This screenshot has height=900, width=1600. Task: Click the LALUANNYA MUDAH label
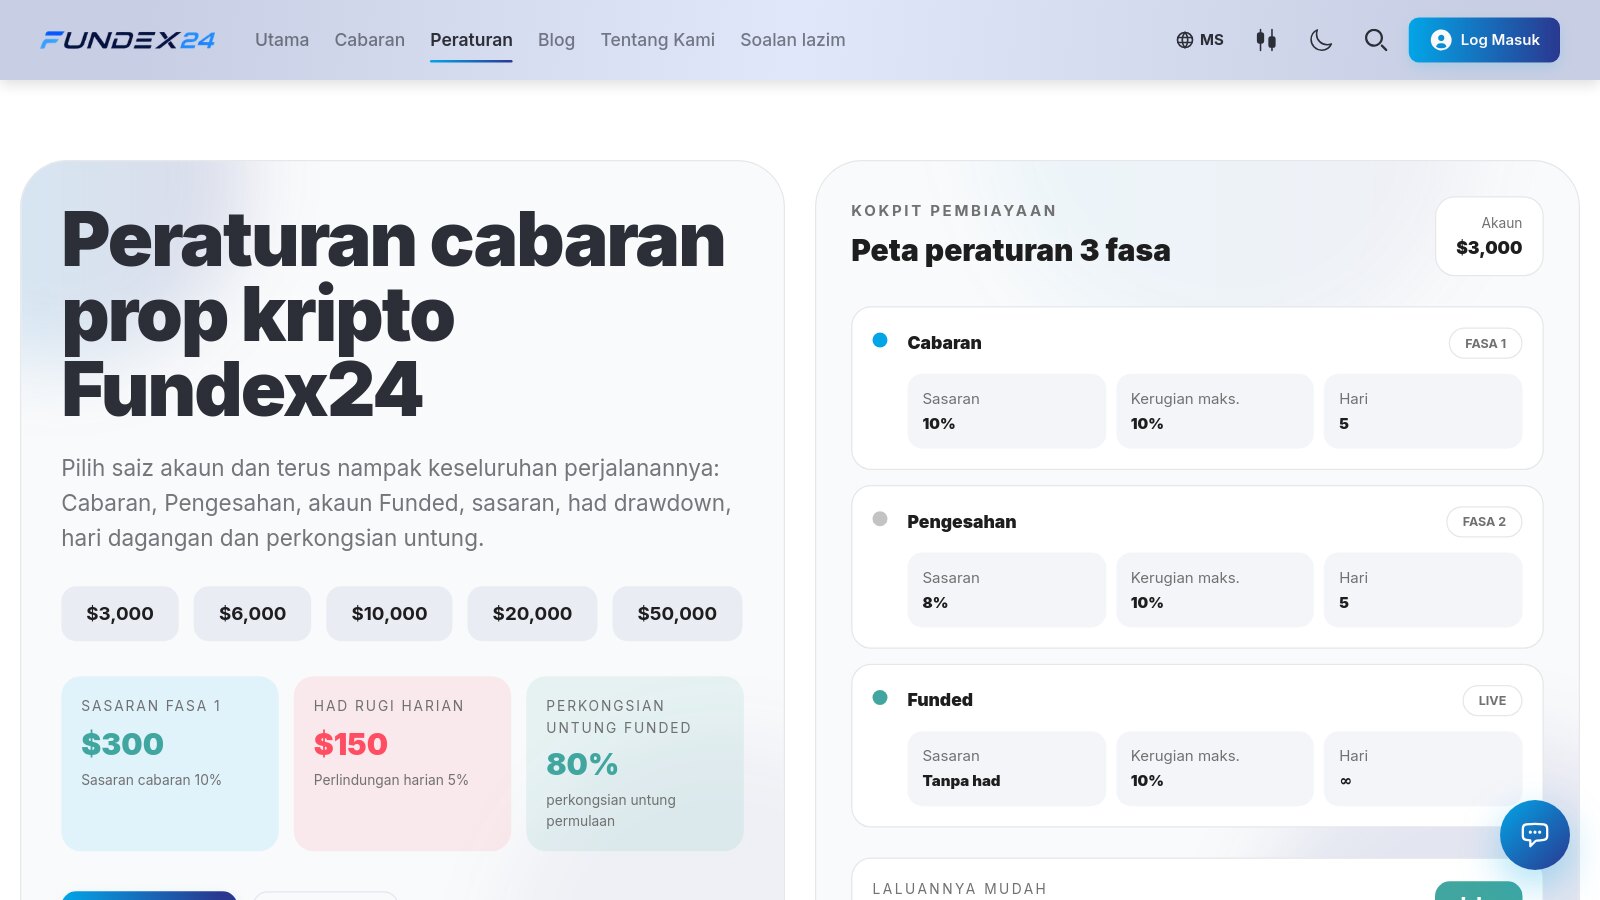click(x=959, y=888)
